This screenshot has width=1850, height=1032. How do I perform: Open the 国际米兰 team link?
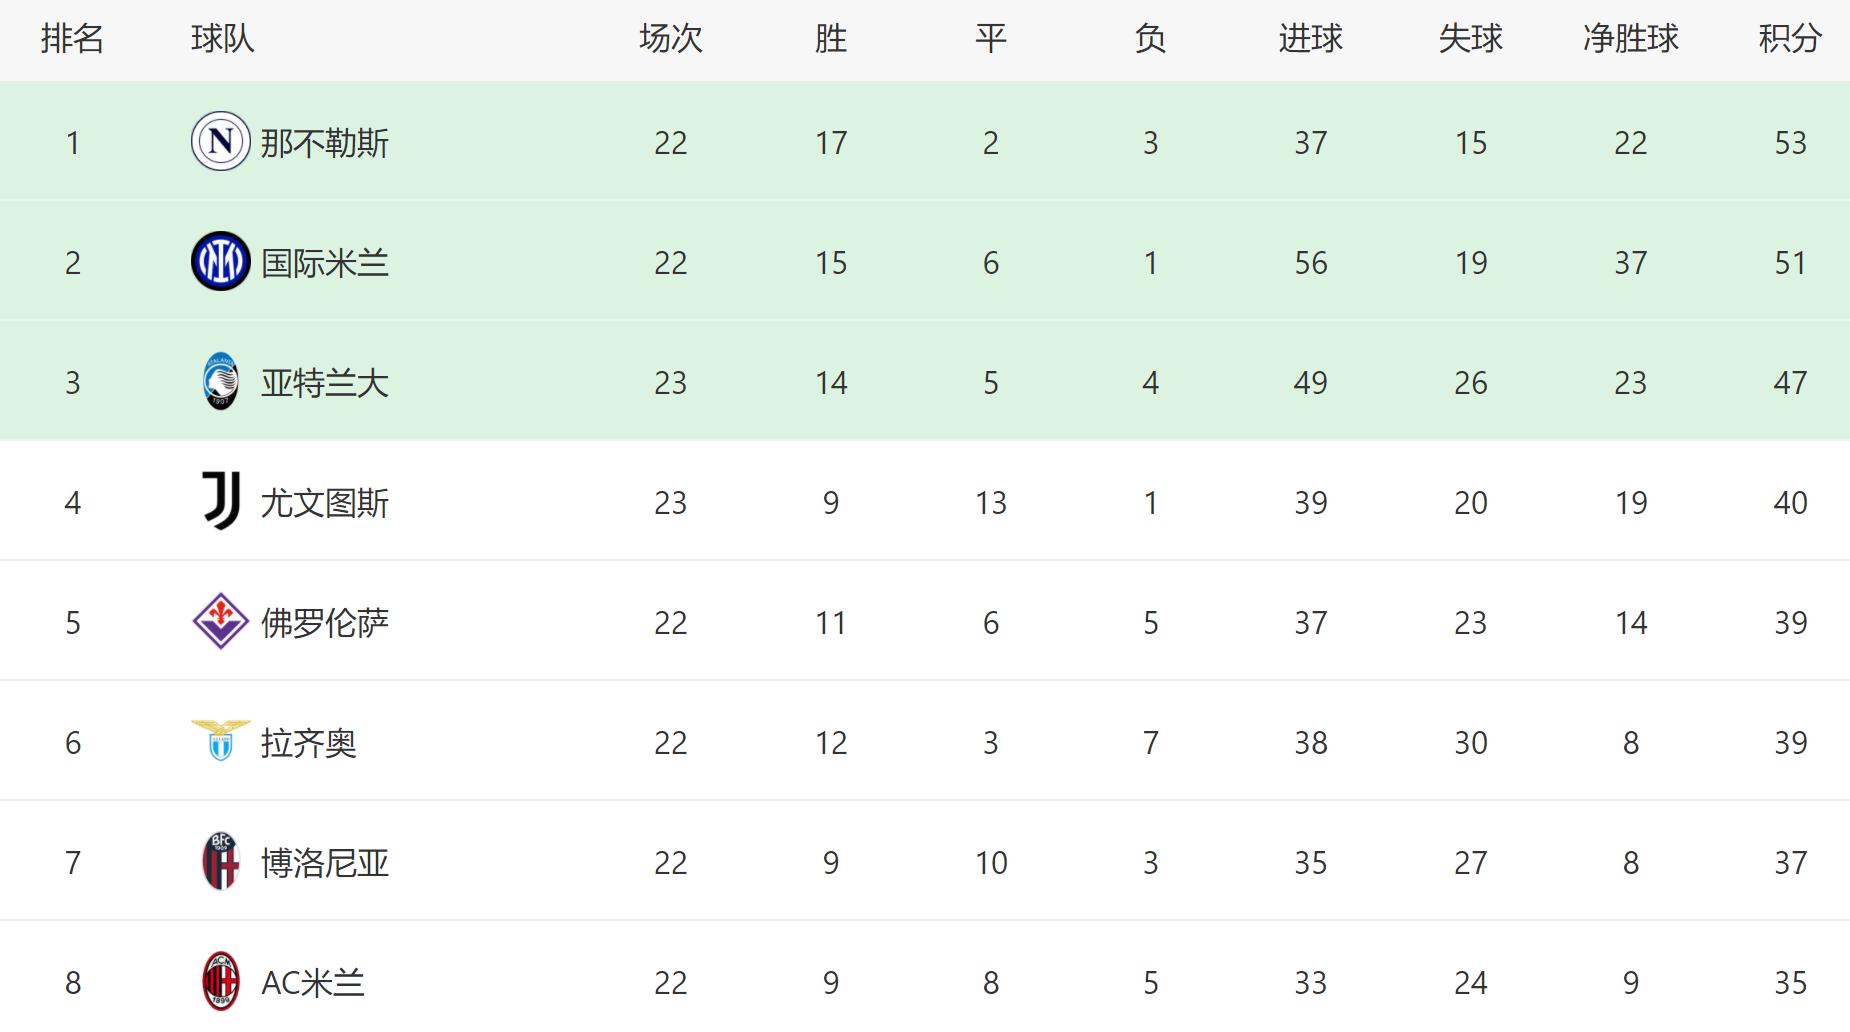[x=325, y=263]
